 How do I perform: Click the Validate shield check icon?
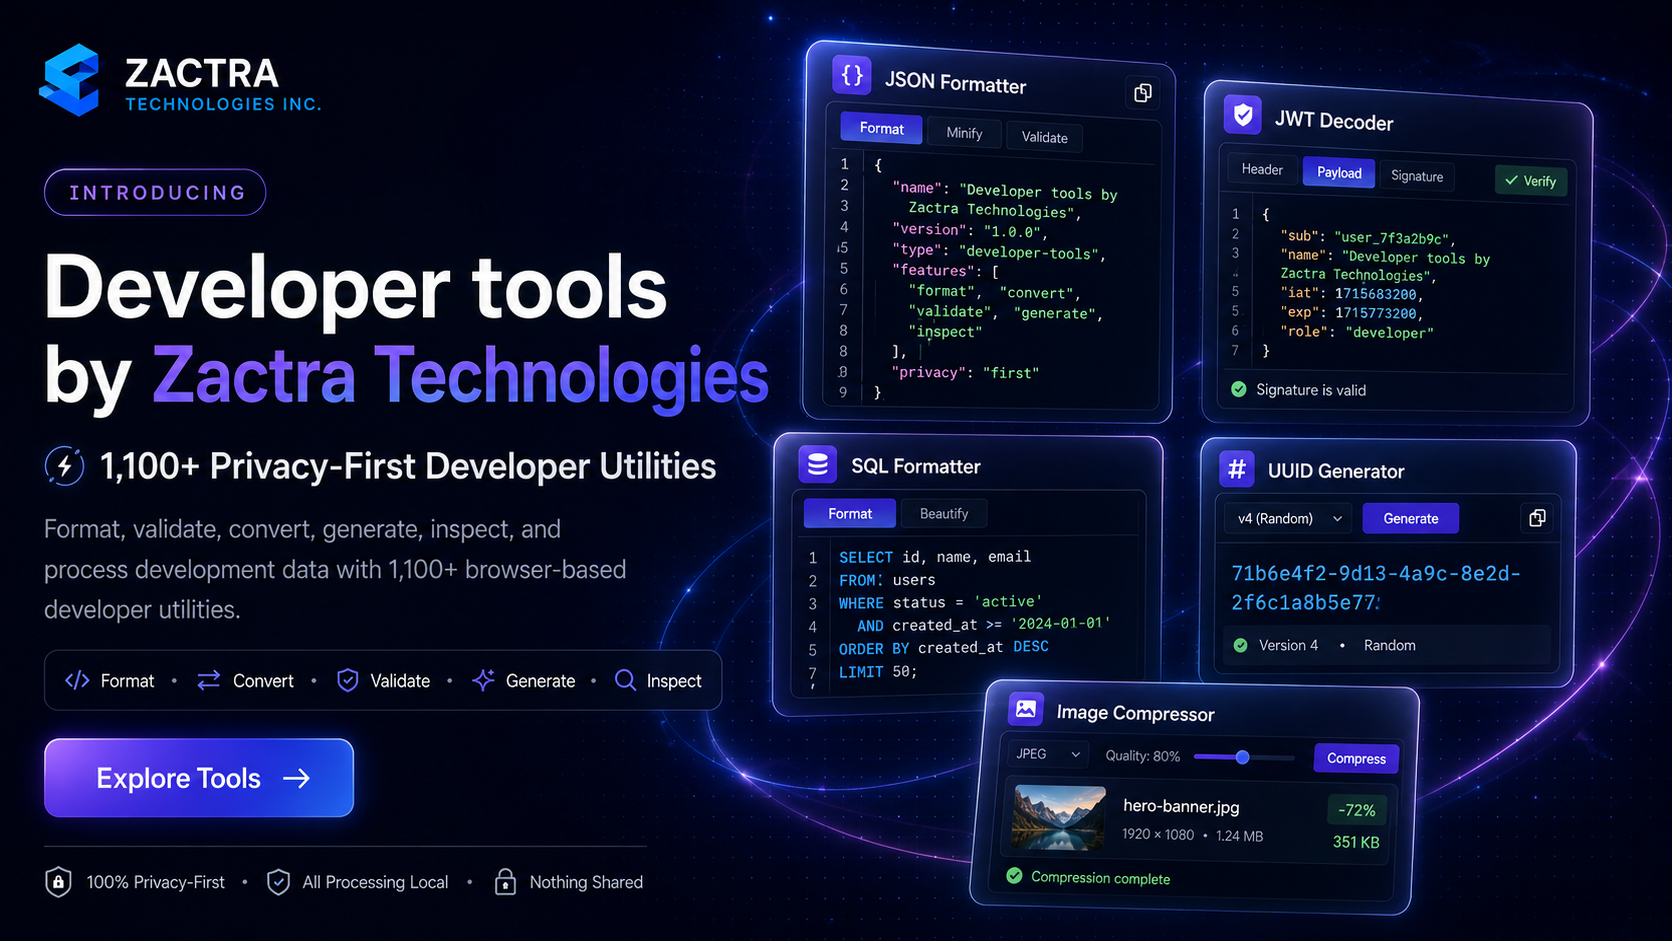coord(348,681)
